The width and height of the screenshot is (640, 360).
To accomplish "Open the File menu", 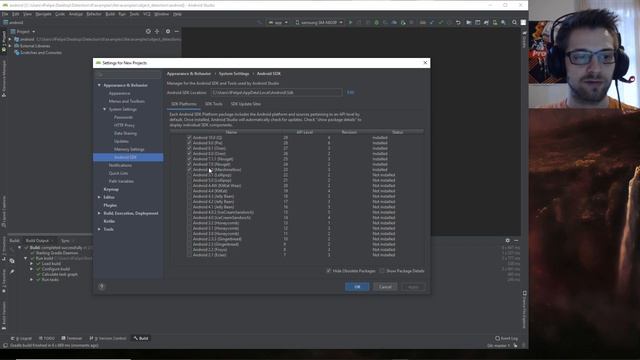I will pyautogui.click(x=5, y=14).
